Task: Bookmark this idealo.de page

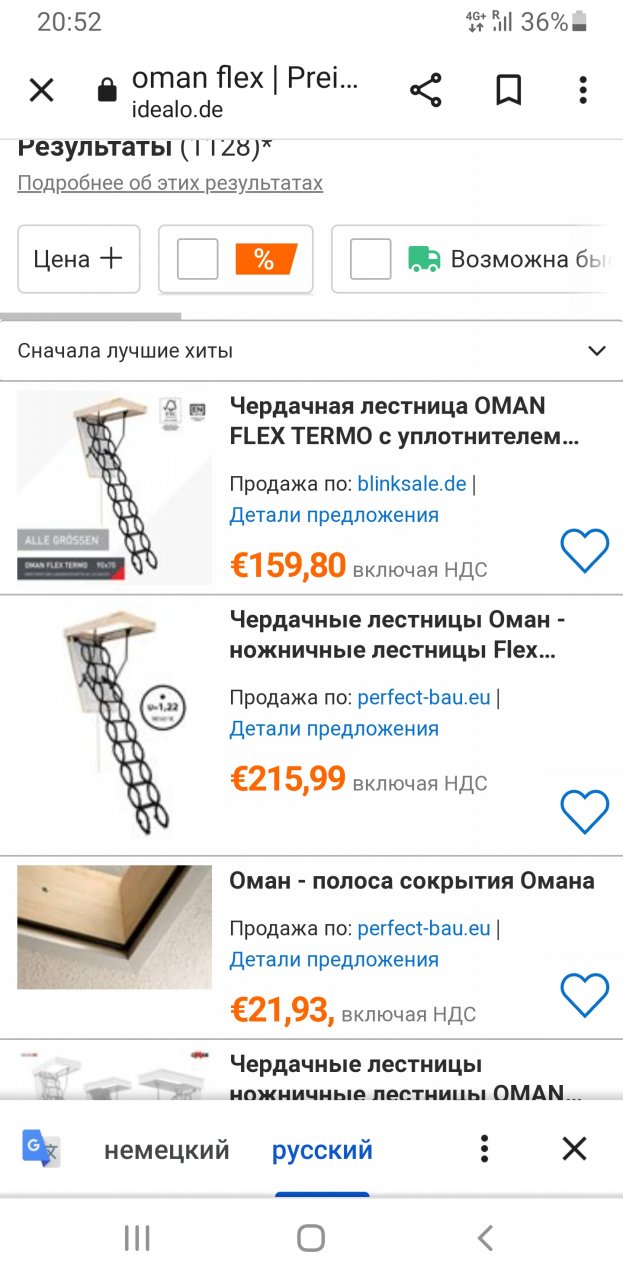Action: click(x=509, y=91)
